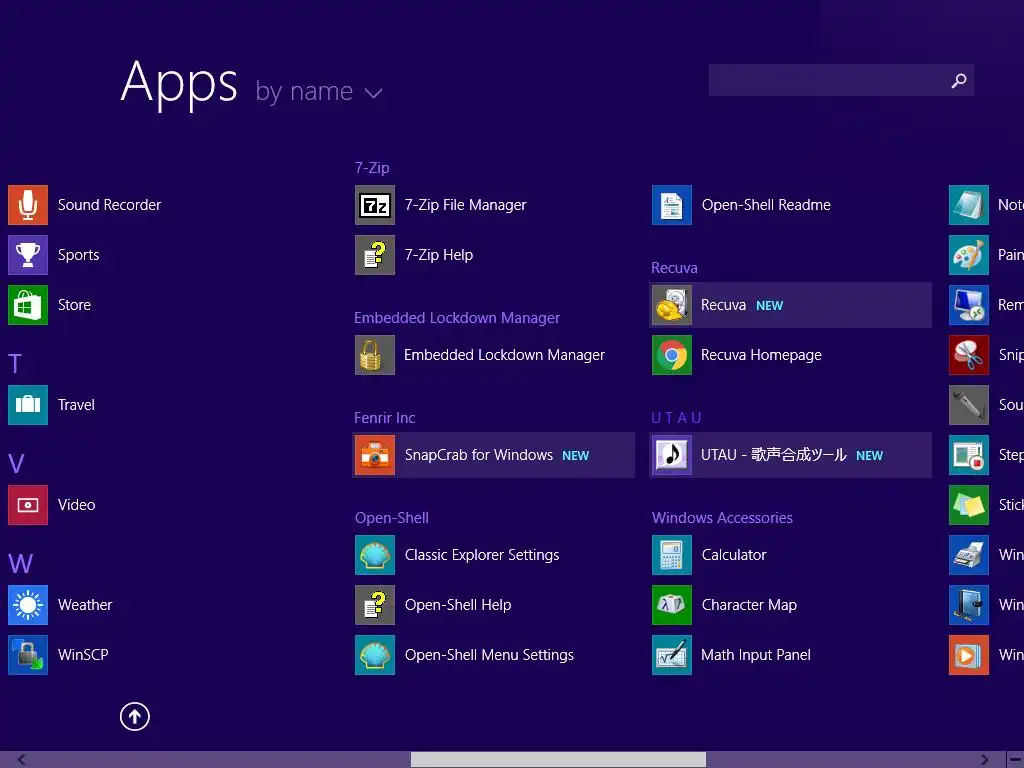Open the Travel suitcase icon
Image resolution: width=1024 pixels, height=768 pixels.
27,405
